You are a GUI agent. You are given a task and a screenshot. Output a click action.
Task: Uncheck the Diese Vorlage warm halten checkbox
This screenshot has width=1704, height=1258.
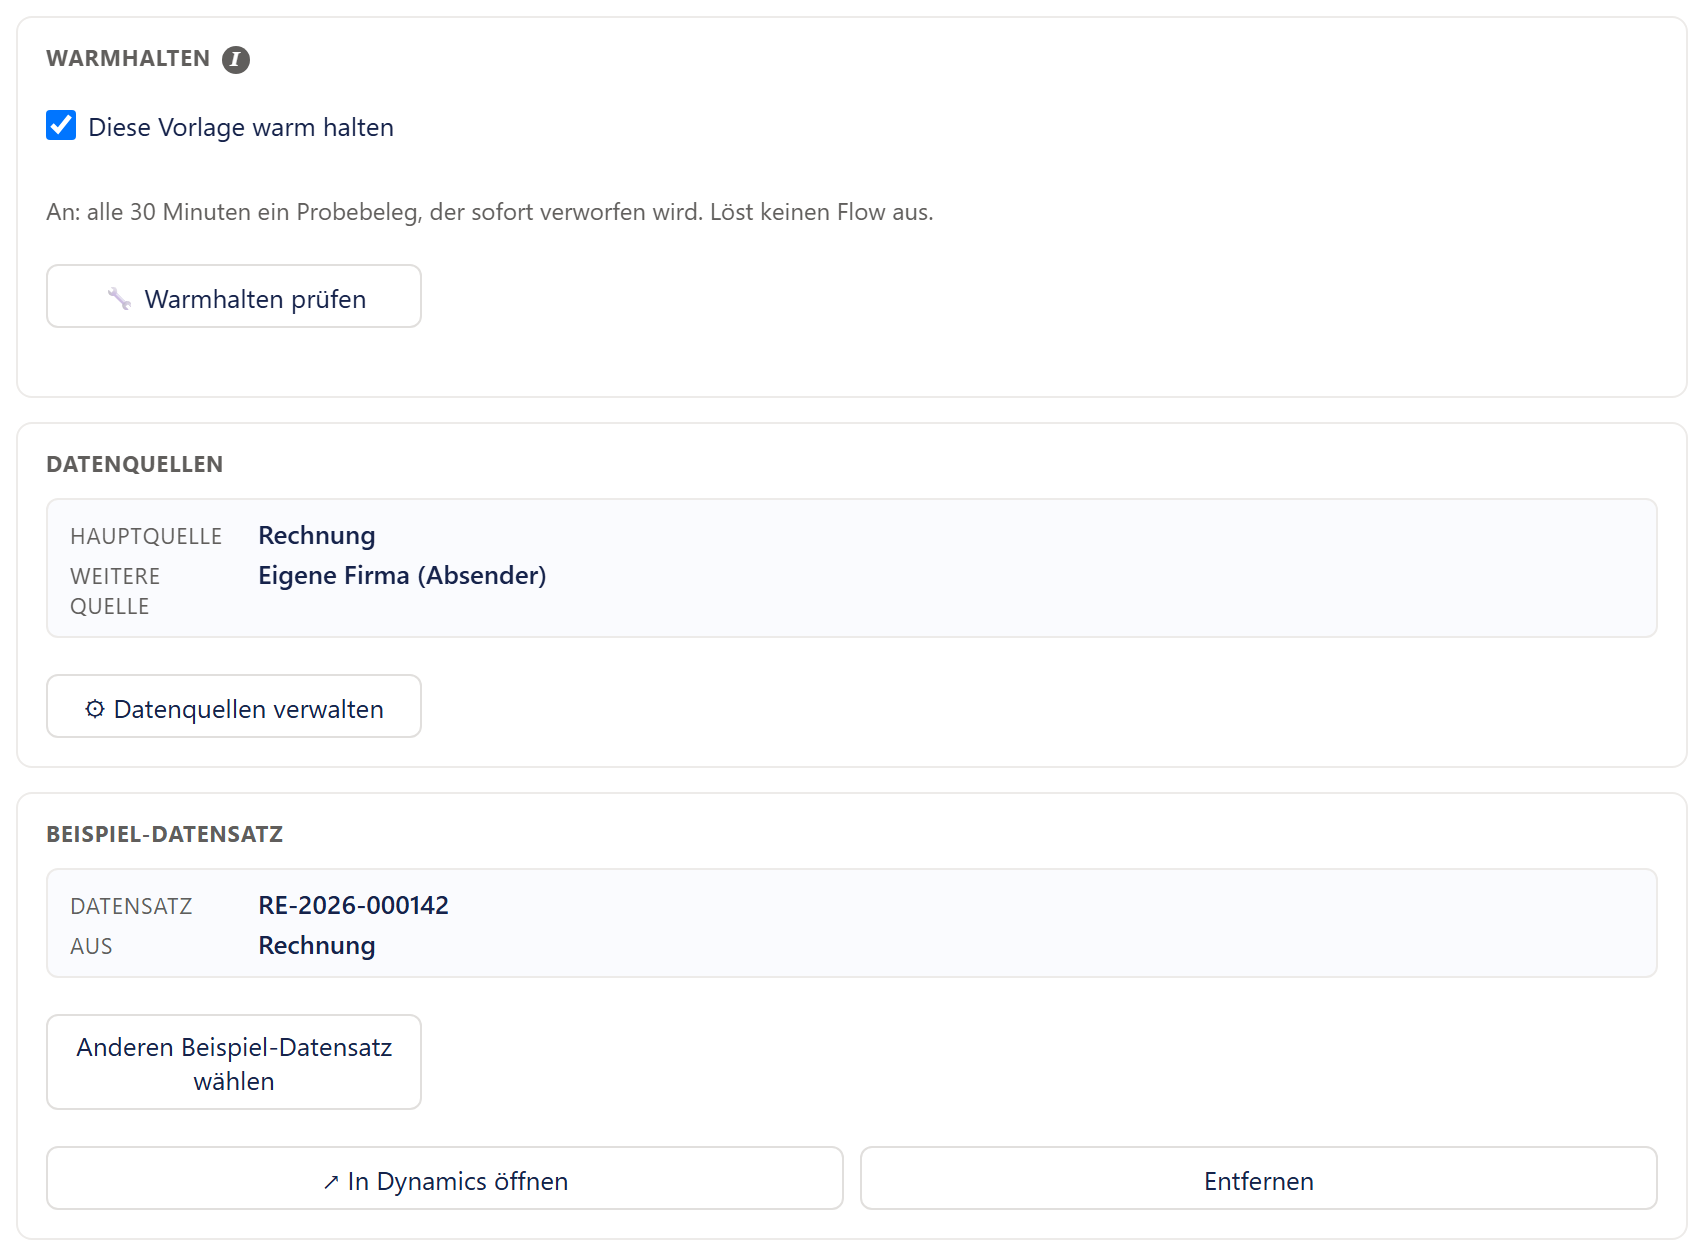point(61,126)
